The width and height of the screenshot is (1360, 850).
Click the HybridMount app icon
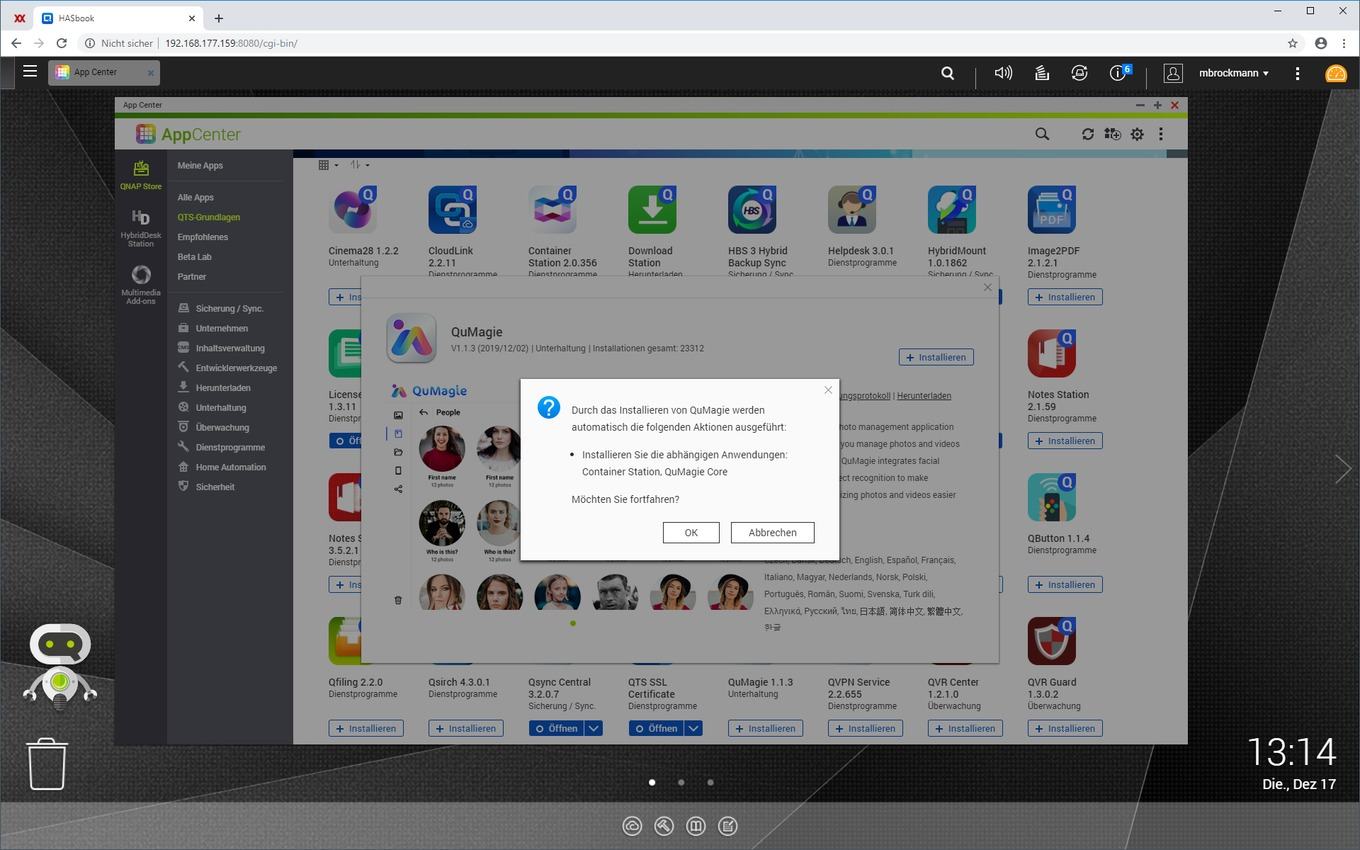point(952,210)
